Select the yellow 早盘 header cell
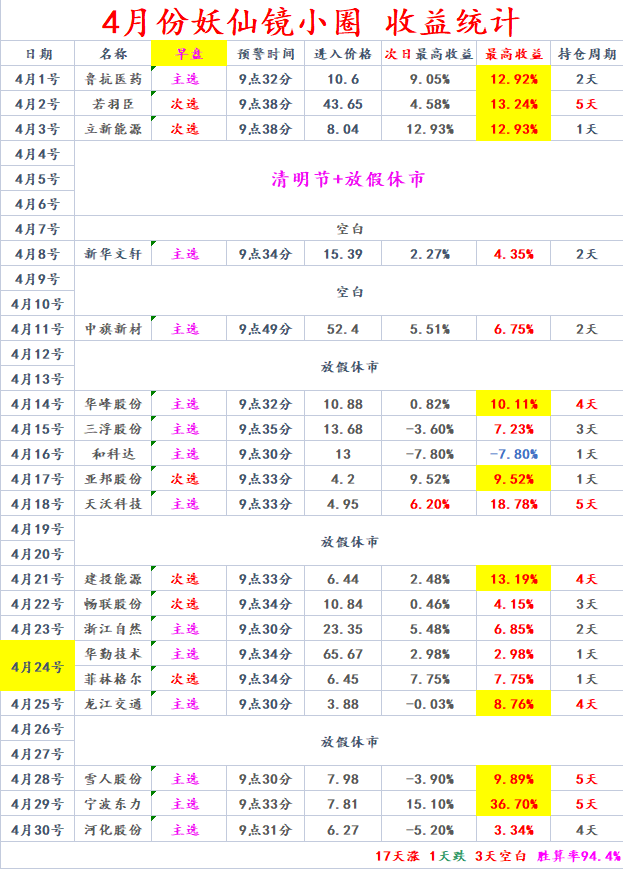 pyautogui.click(x=189, y=54)
